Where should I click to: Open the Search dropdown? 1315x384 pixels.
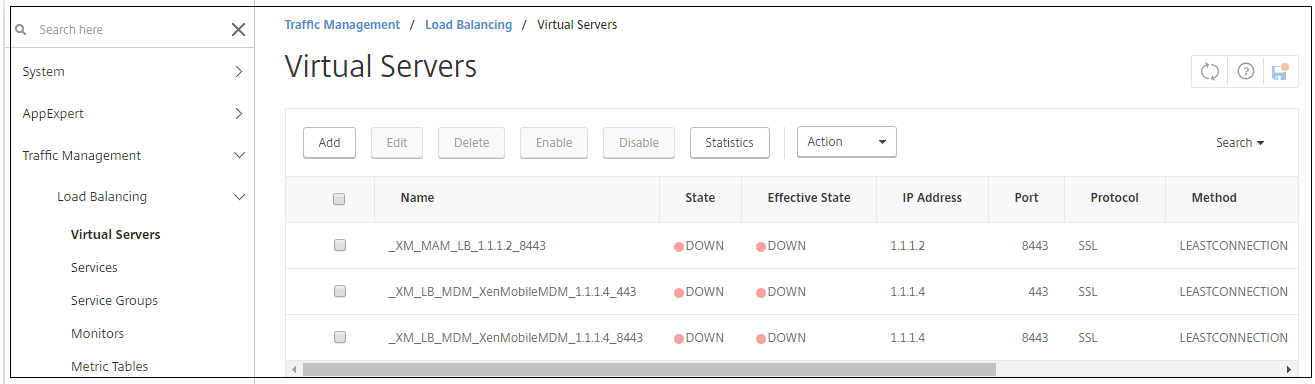click(x=1240, y=143)
